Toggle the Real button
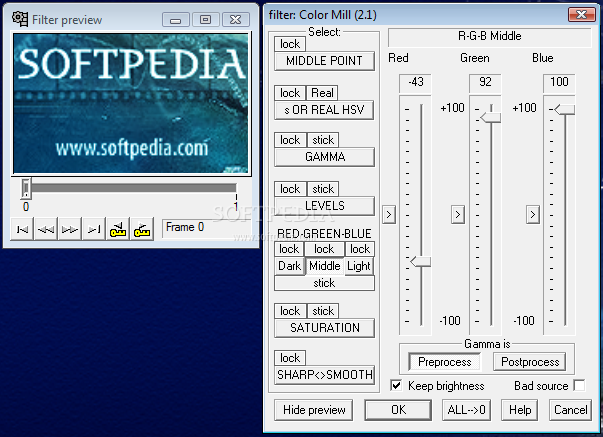 point(322,93)
